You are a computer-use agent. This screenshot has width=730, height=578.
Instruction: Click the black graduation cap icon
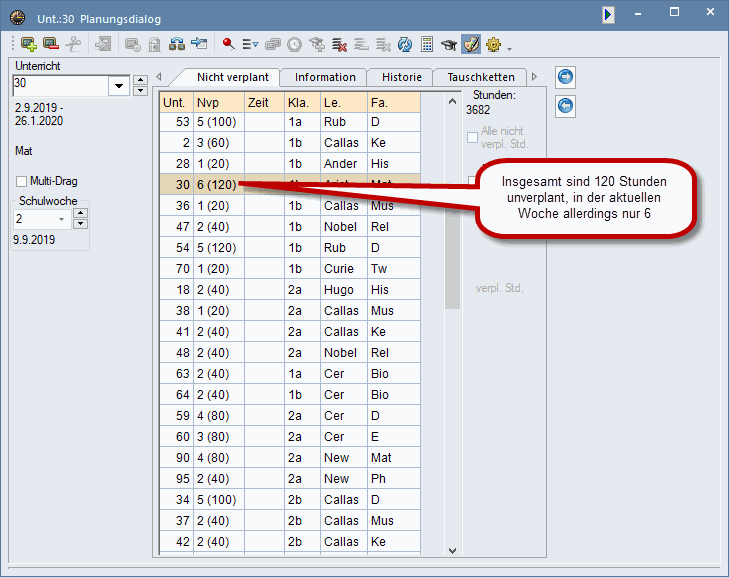point(449,44)
